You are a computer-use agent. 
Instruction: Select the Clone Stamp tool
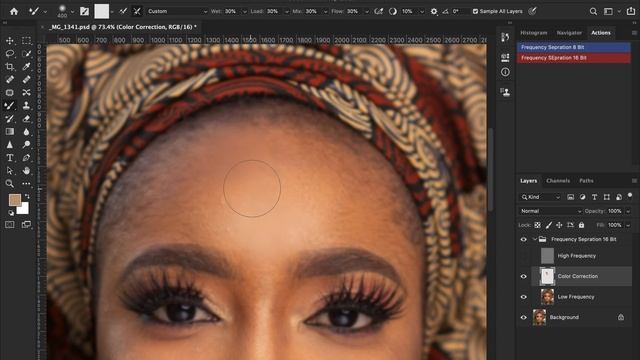coord(27,106)
